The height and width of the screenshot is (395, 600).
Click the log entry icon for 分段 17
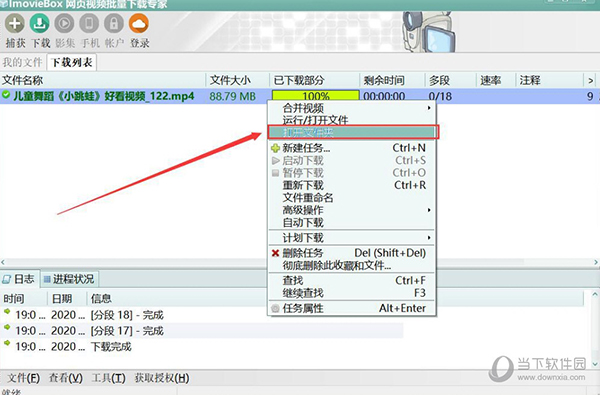coord(7,327)
